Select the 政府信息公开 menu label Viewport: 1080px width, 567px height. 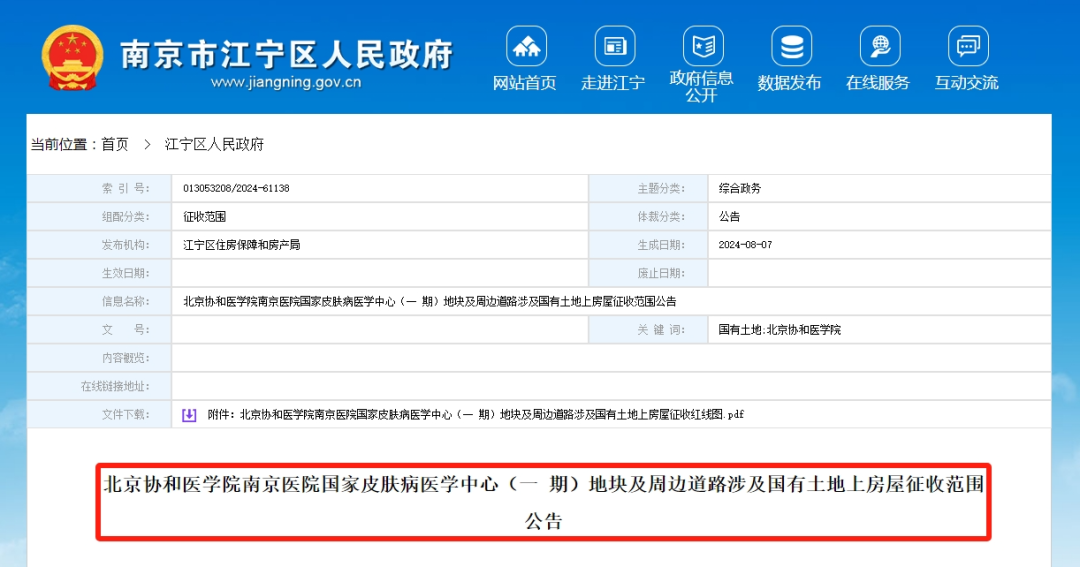tap(701, 87)
